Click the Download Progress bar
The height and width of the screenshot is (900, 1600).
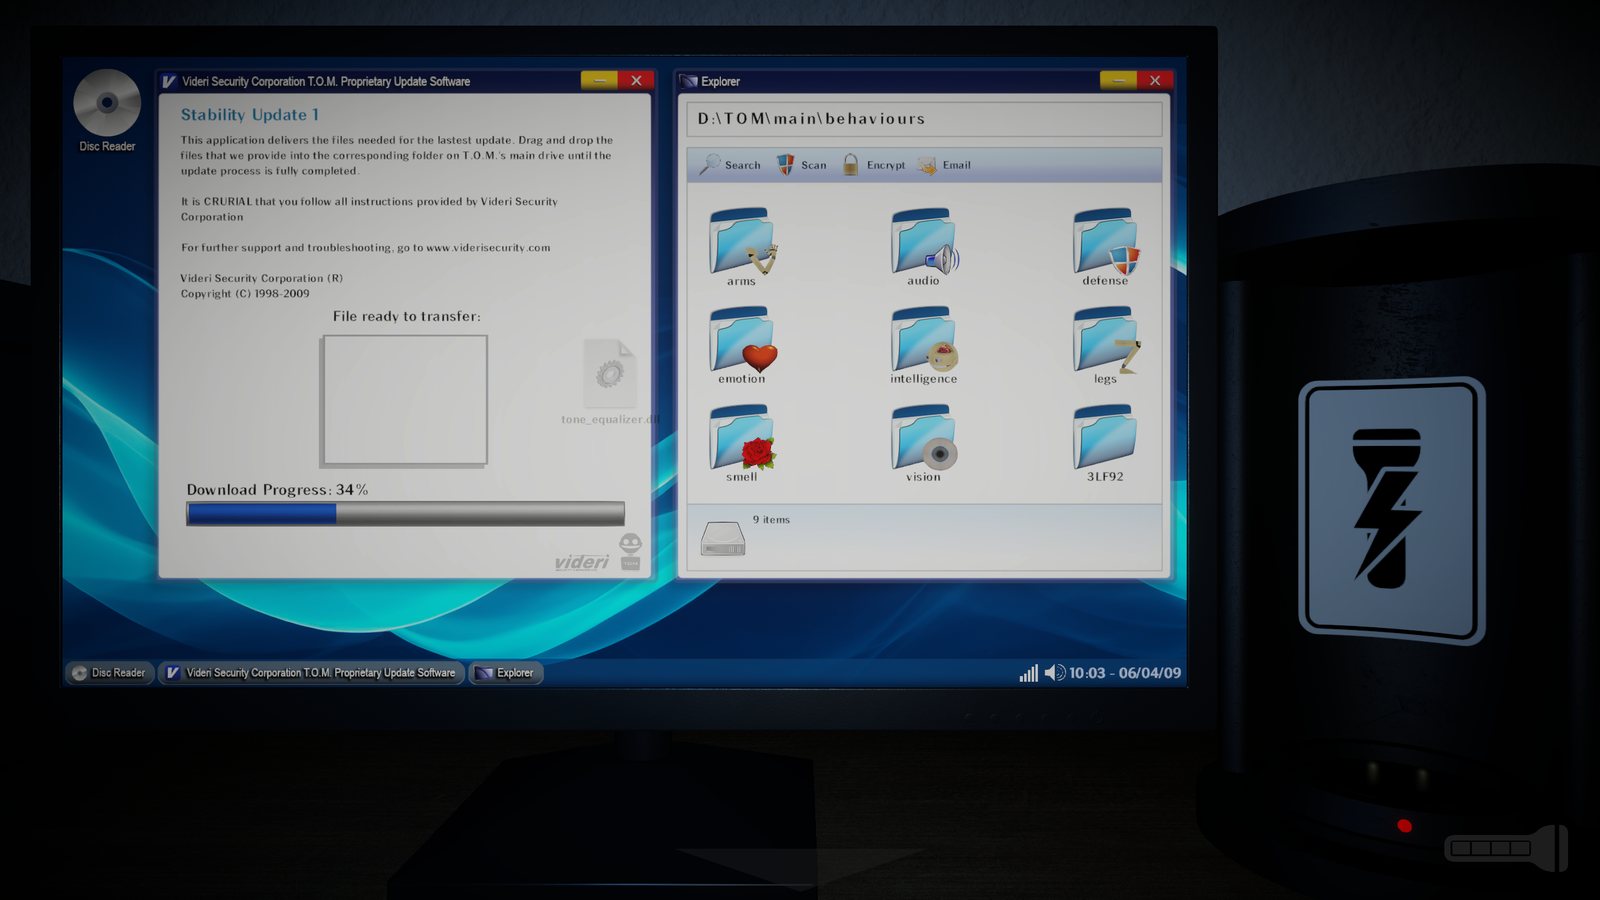405,514
